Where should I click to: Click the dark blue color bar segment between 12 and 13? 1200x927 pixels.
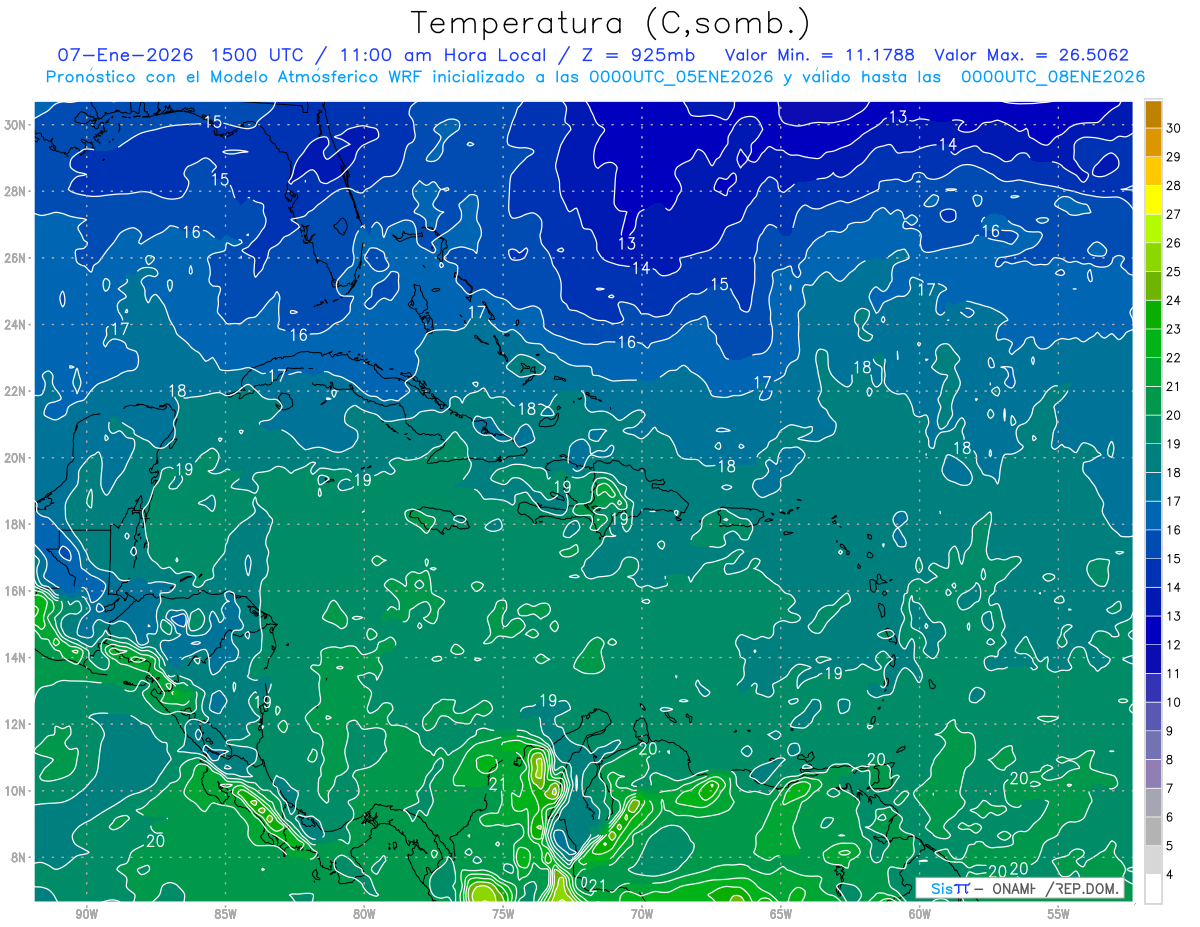click(1153, 631)
